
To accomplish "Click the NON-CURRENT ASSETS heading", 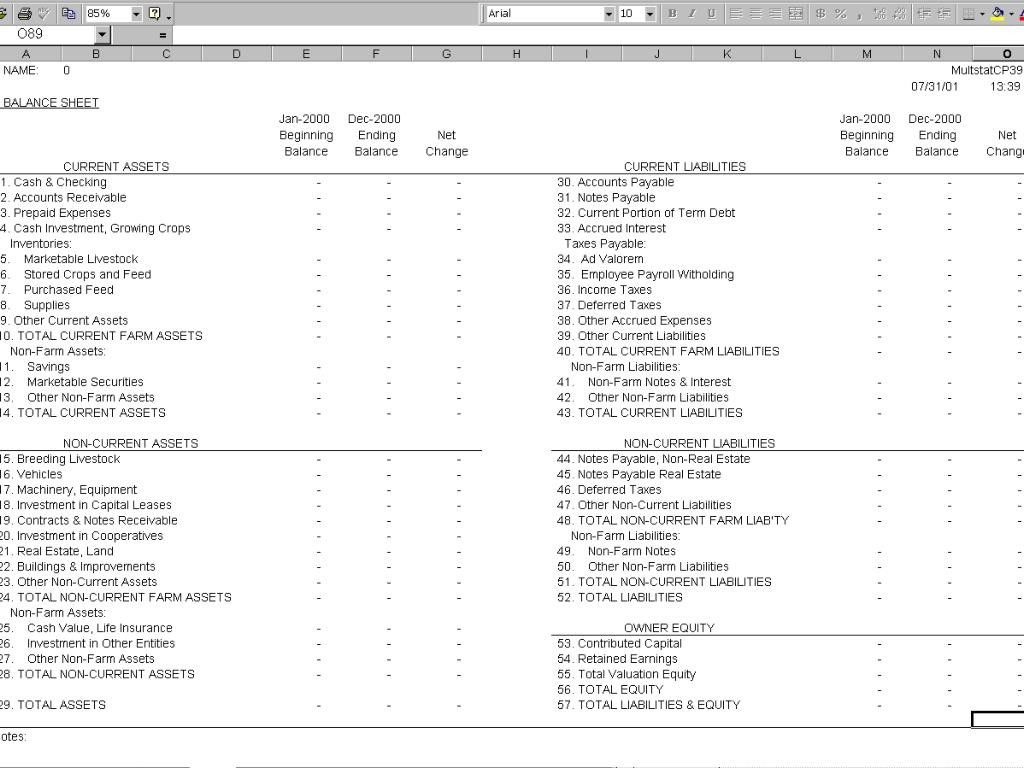I will tap(131, 443).
